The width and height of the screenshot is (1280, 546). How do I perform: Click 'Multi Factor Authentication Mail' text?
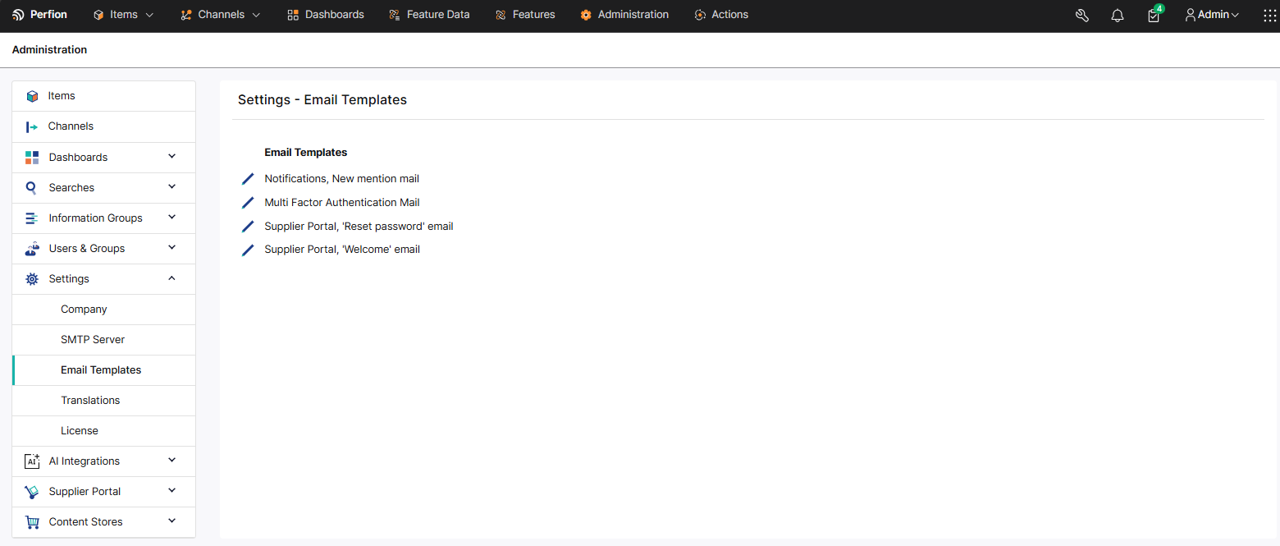[x=342, y=202]
